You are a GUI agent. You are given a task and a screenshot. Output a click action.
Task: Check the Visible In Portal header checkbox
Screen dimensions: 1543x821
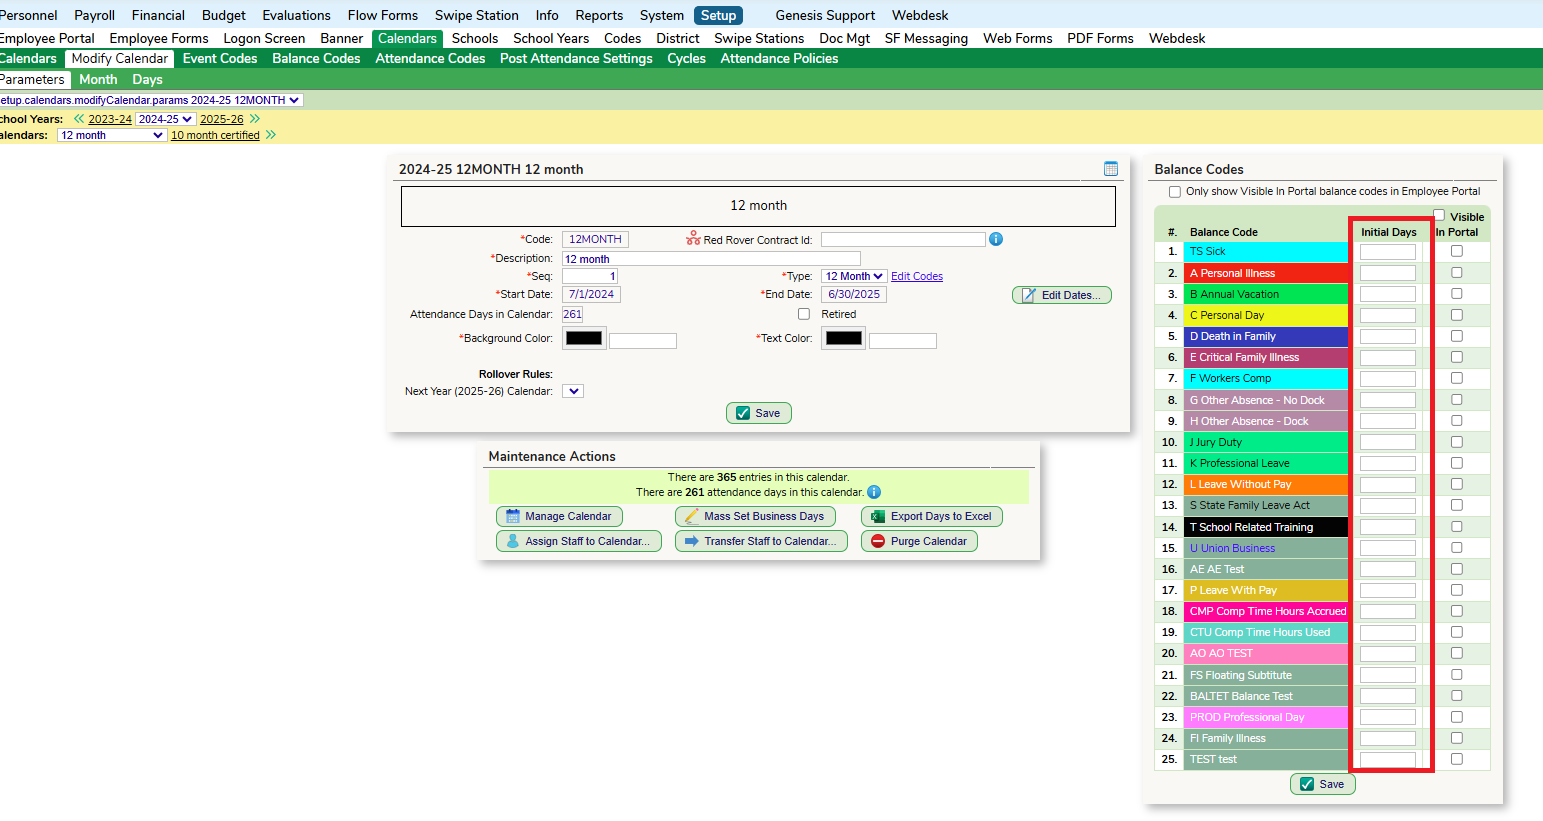[1439, 215]
